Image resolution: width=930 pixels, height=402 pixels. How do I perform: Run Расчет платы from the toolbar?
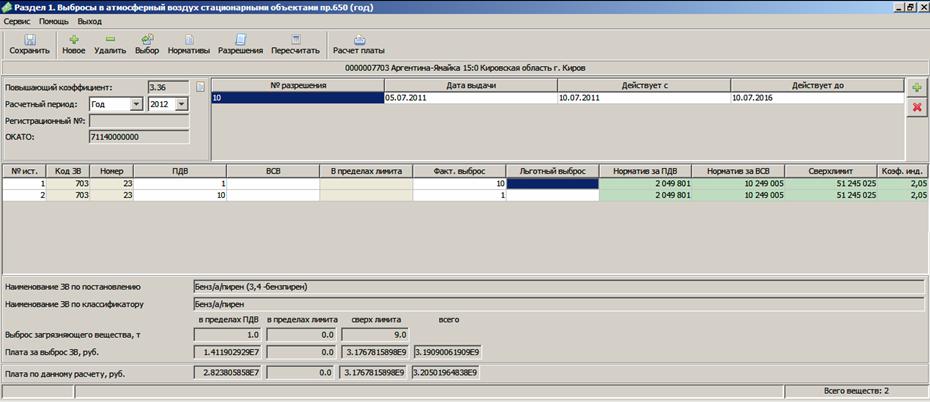pyautogui.click(x=358, y=43)
